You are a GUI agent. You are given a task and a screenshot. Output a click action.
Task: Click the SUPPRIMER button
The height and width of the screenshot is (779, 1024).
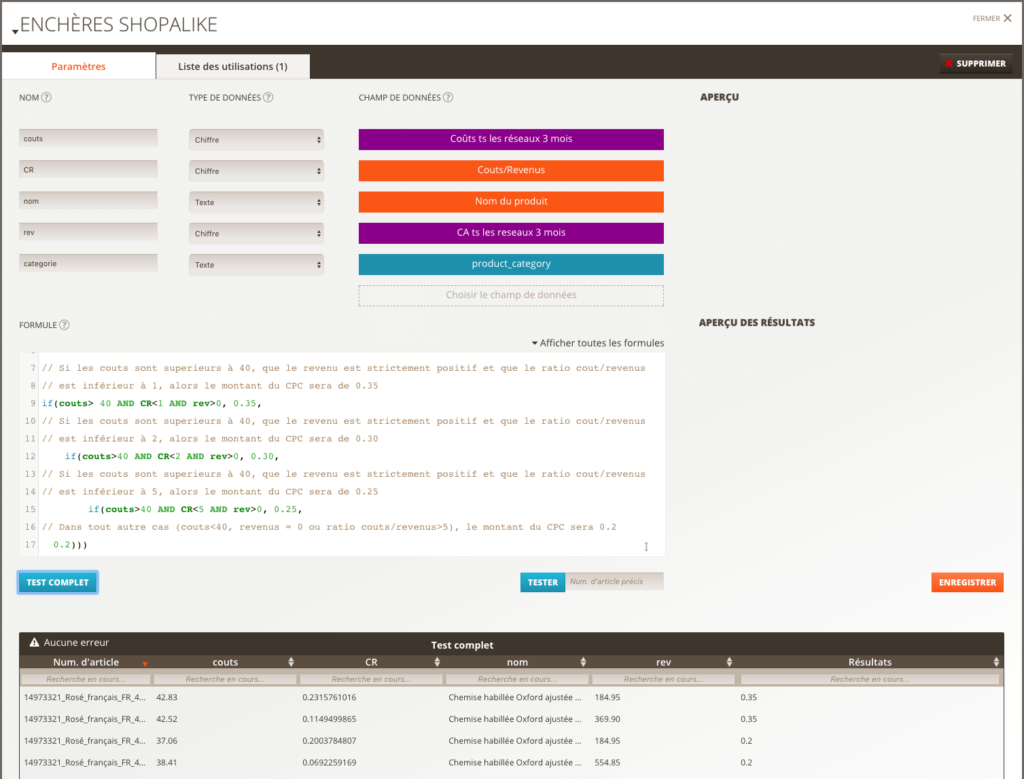975,64
